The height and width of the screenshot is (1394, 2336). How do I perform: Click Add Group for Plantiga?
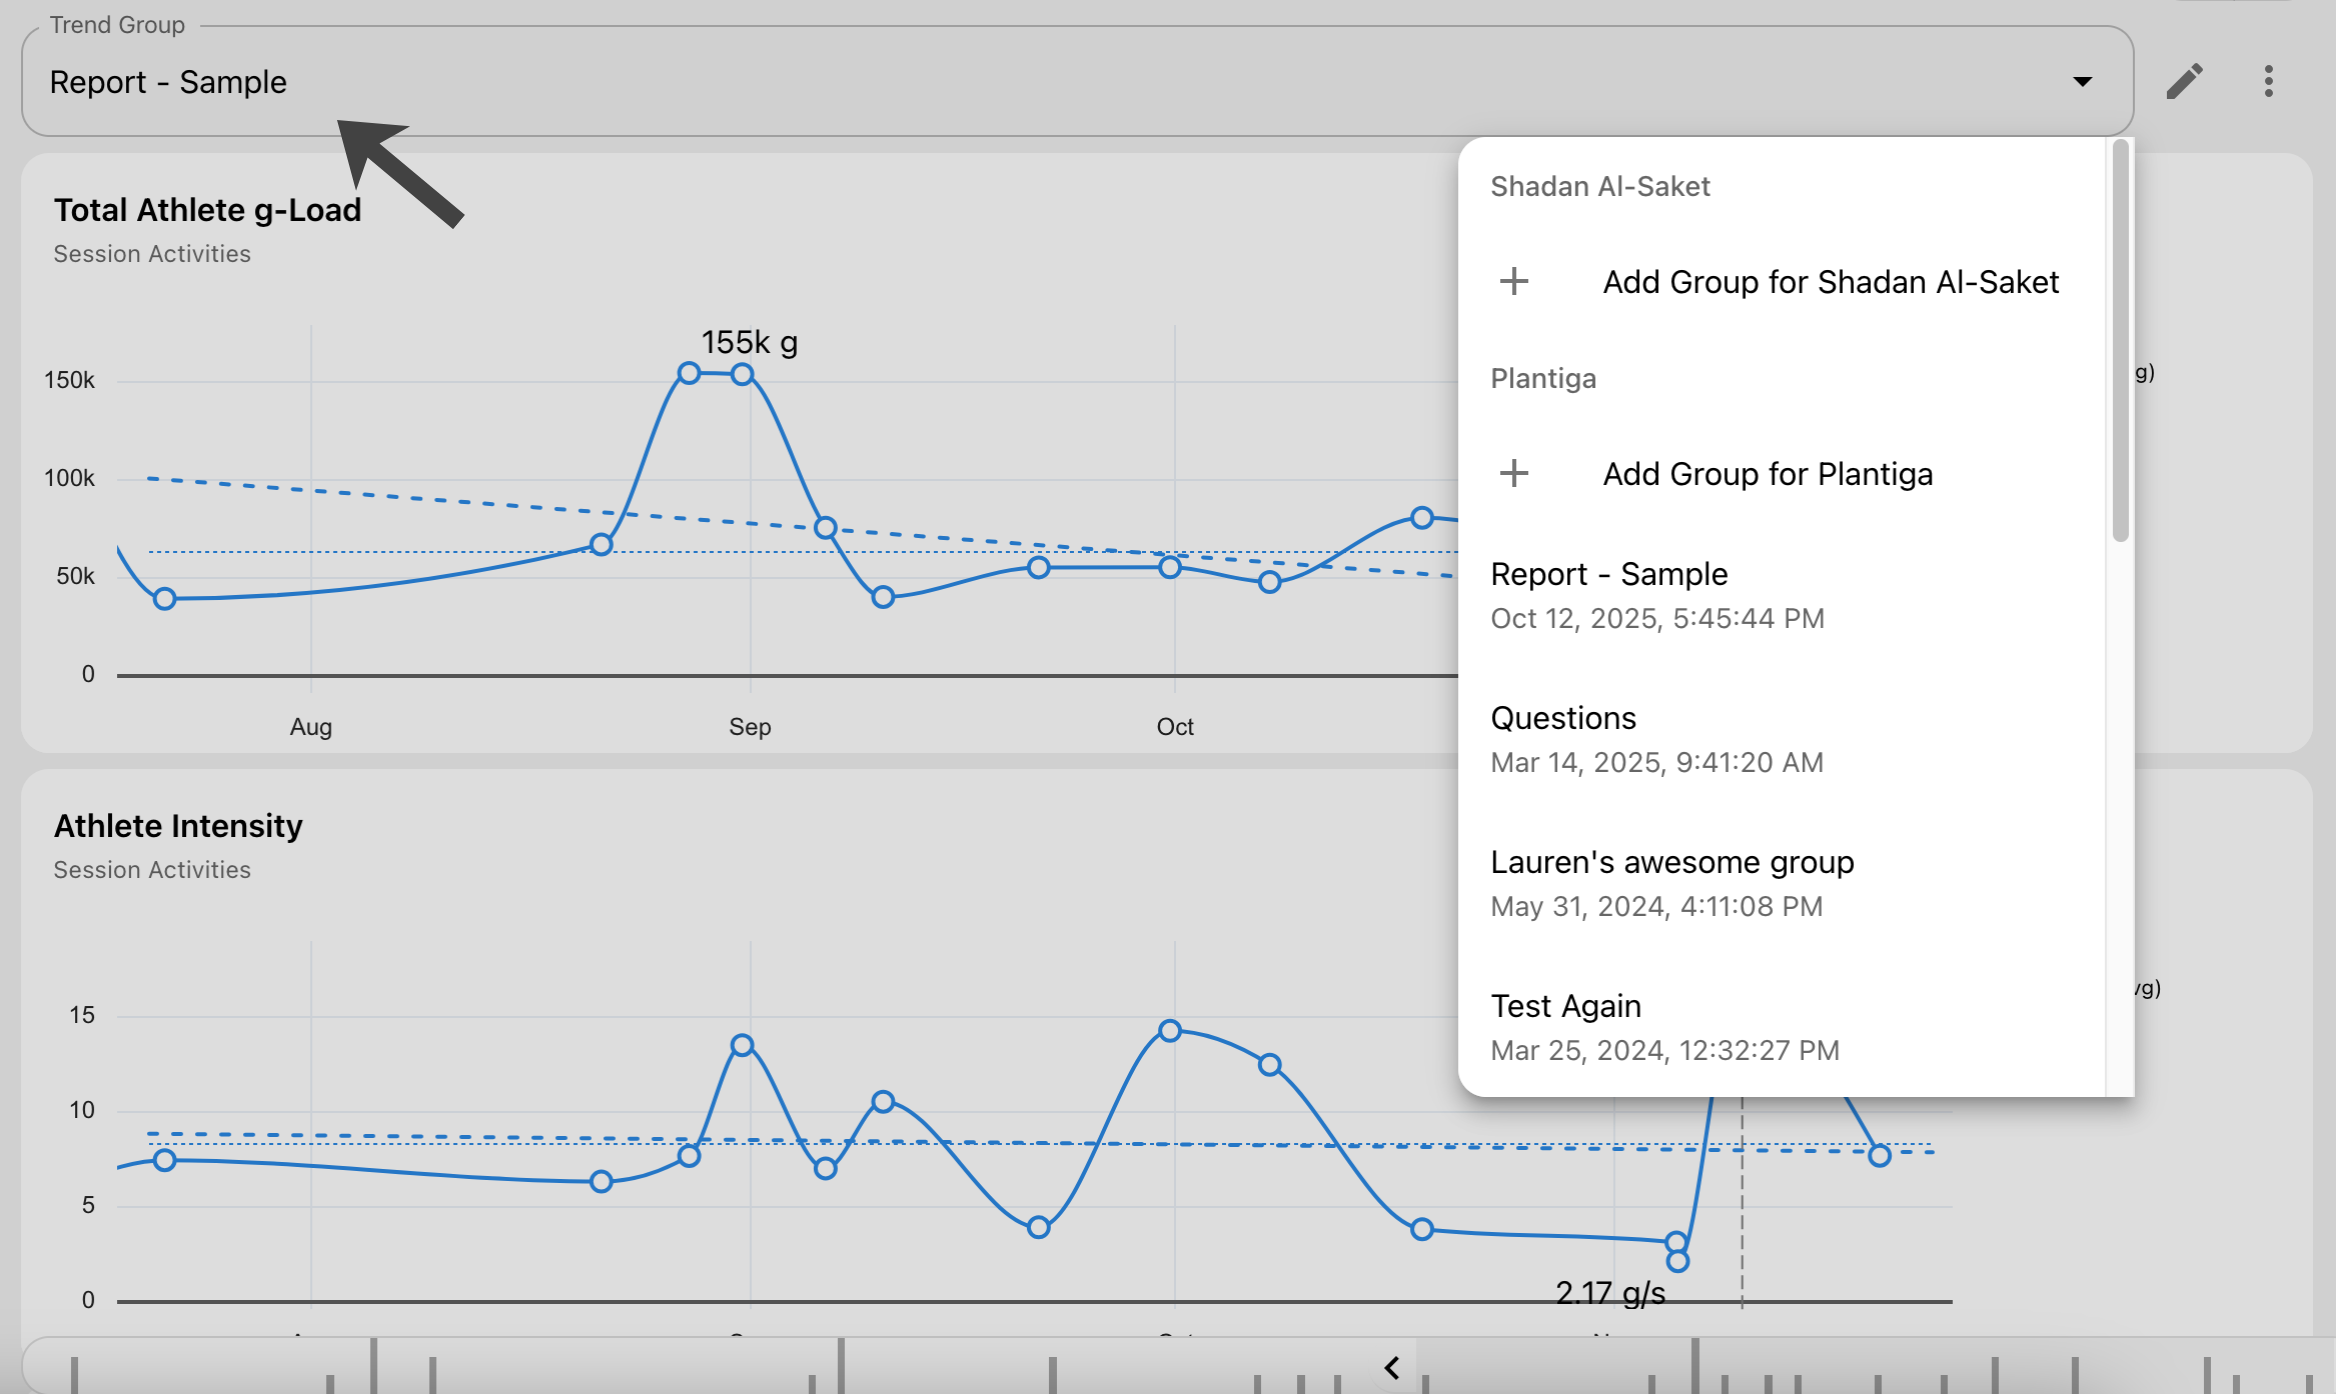click(1767, 474)
